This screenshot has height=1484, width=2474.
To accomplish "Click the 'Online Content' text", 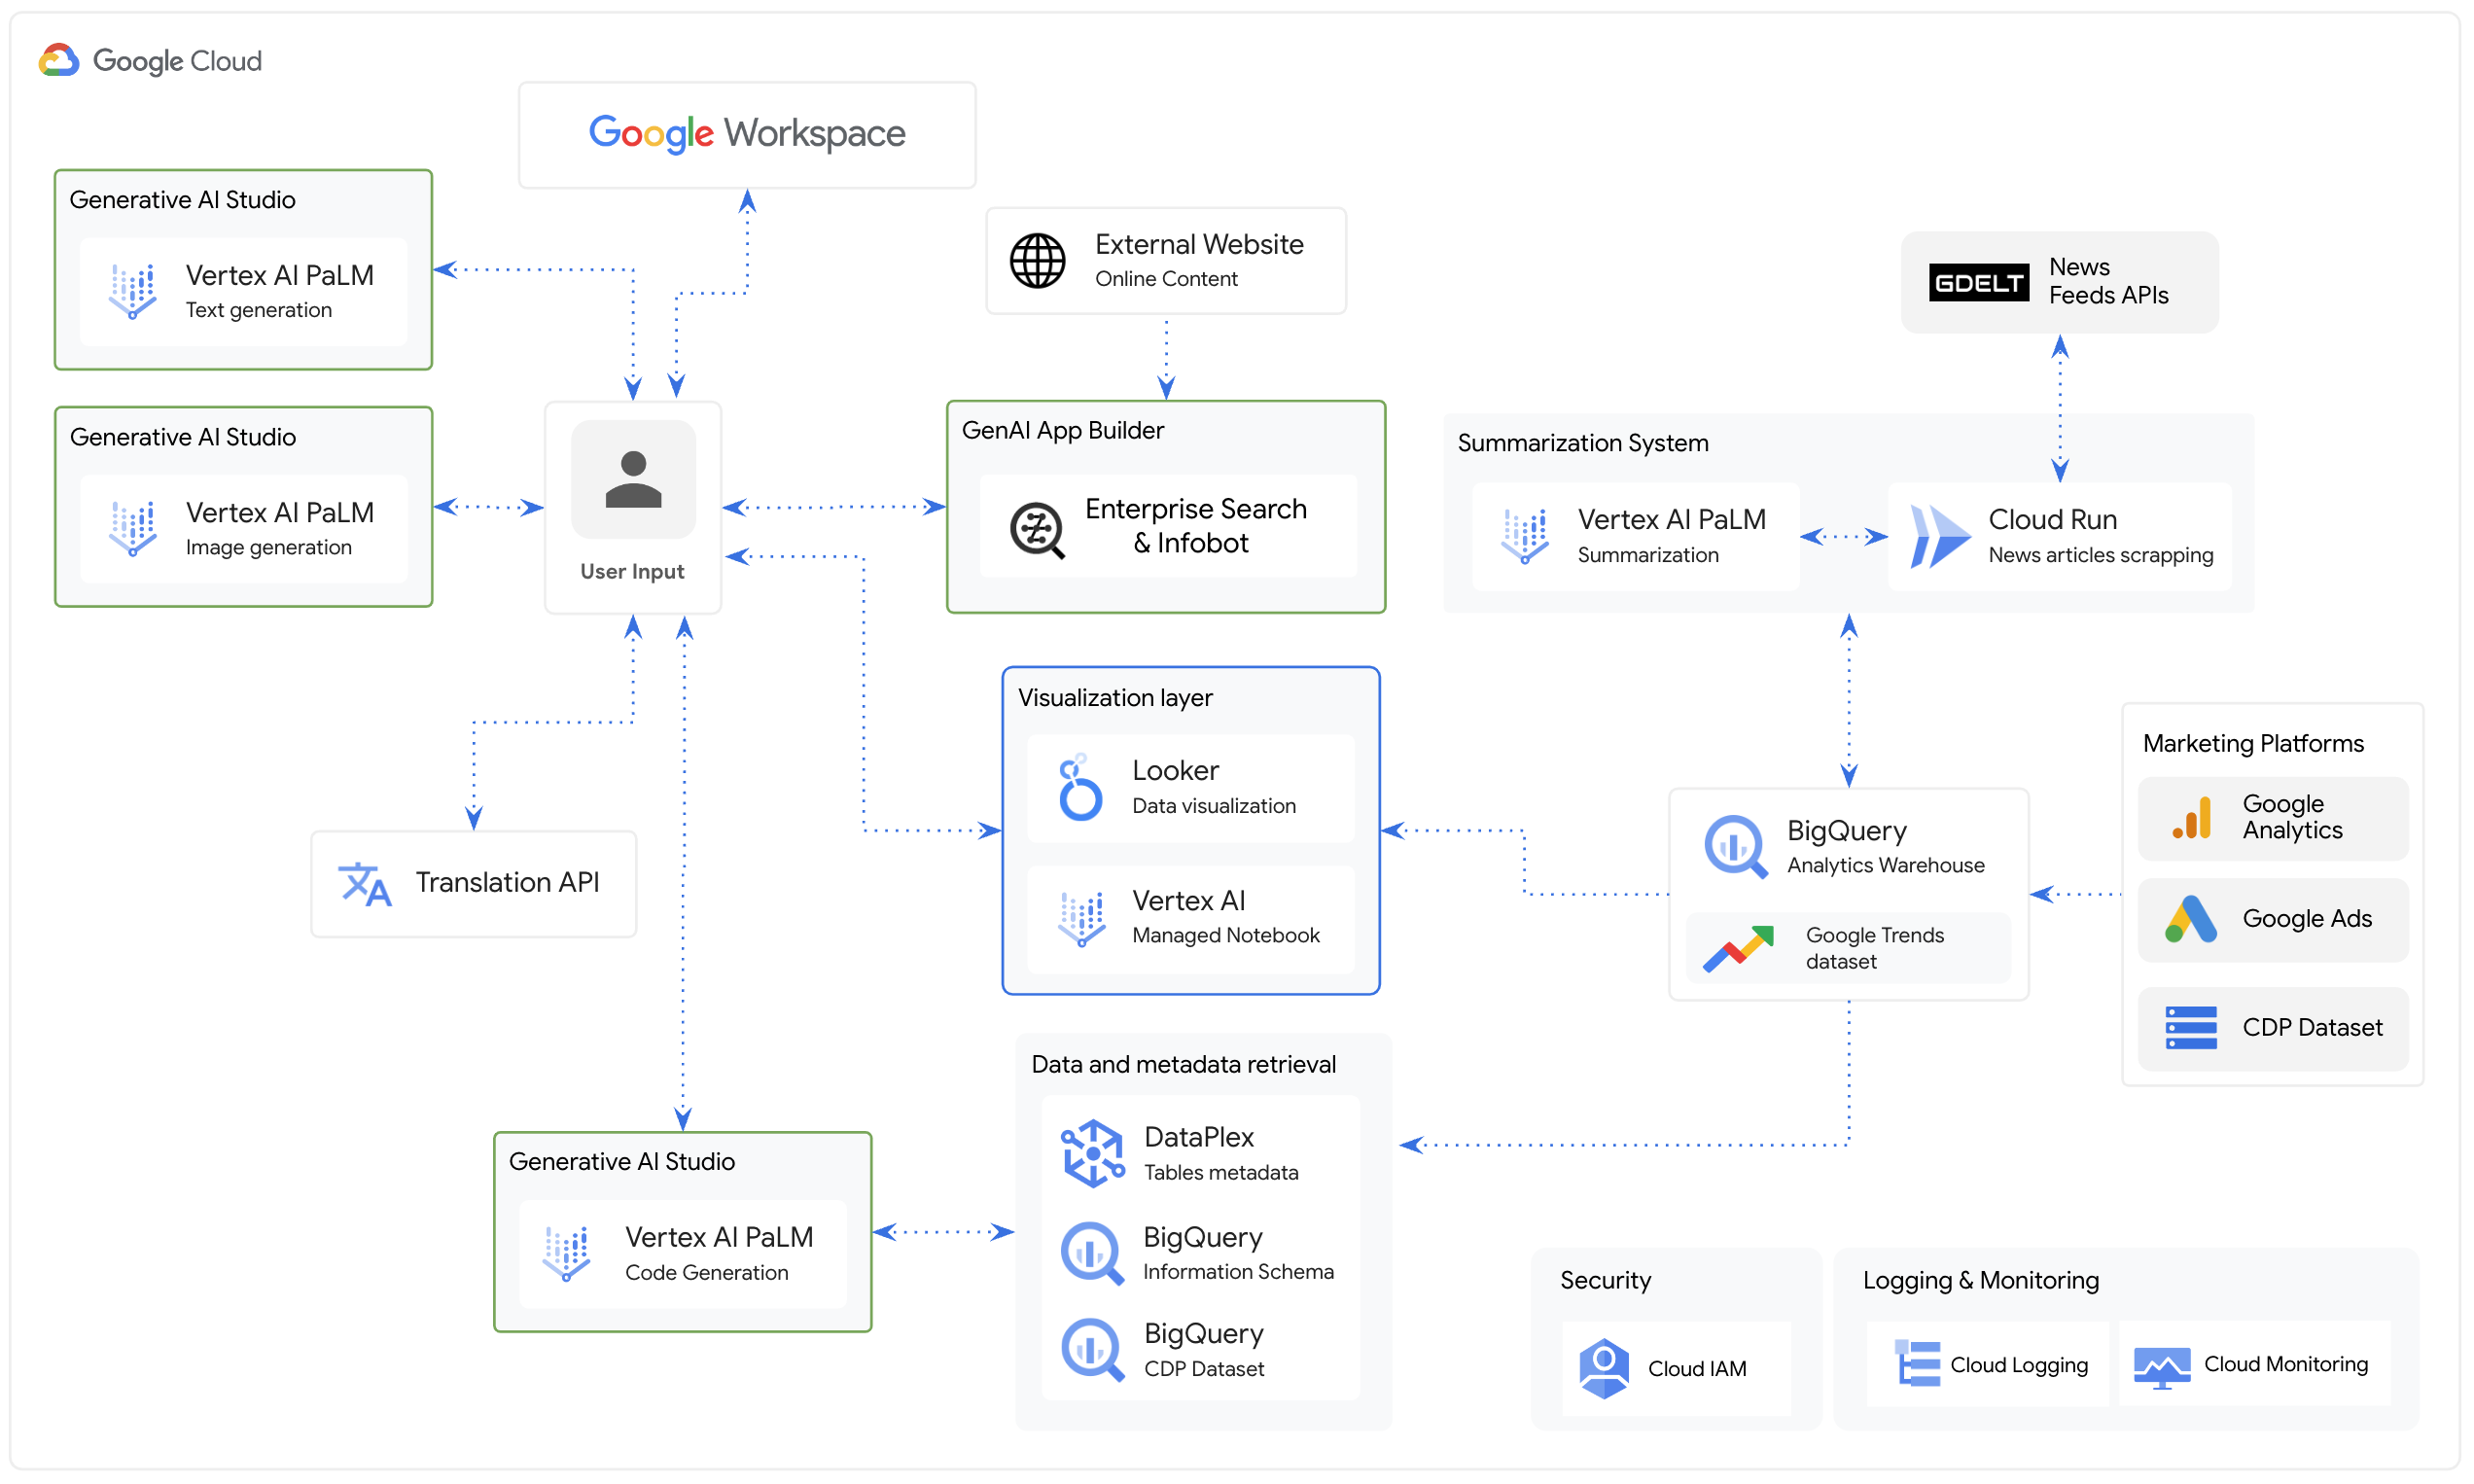I will click(x=1167, y=279).
